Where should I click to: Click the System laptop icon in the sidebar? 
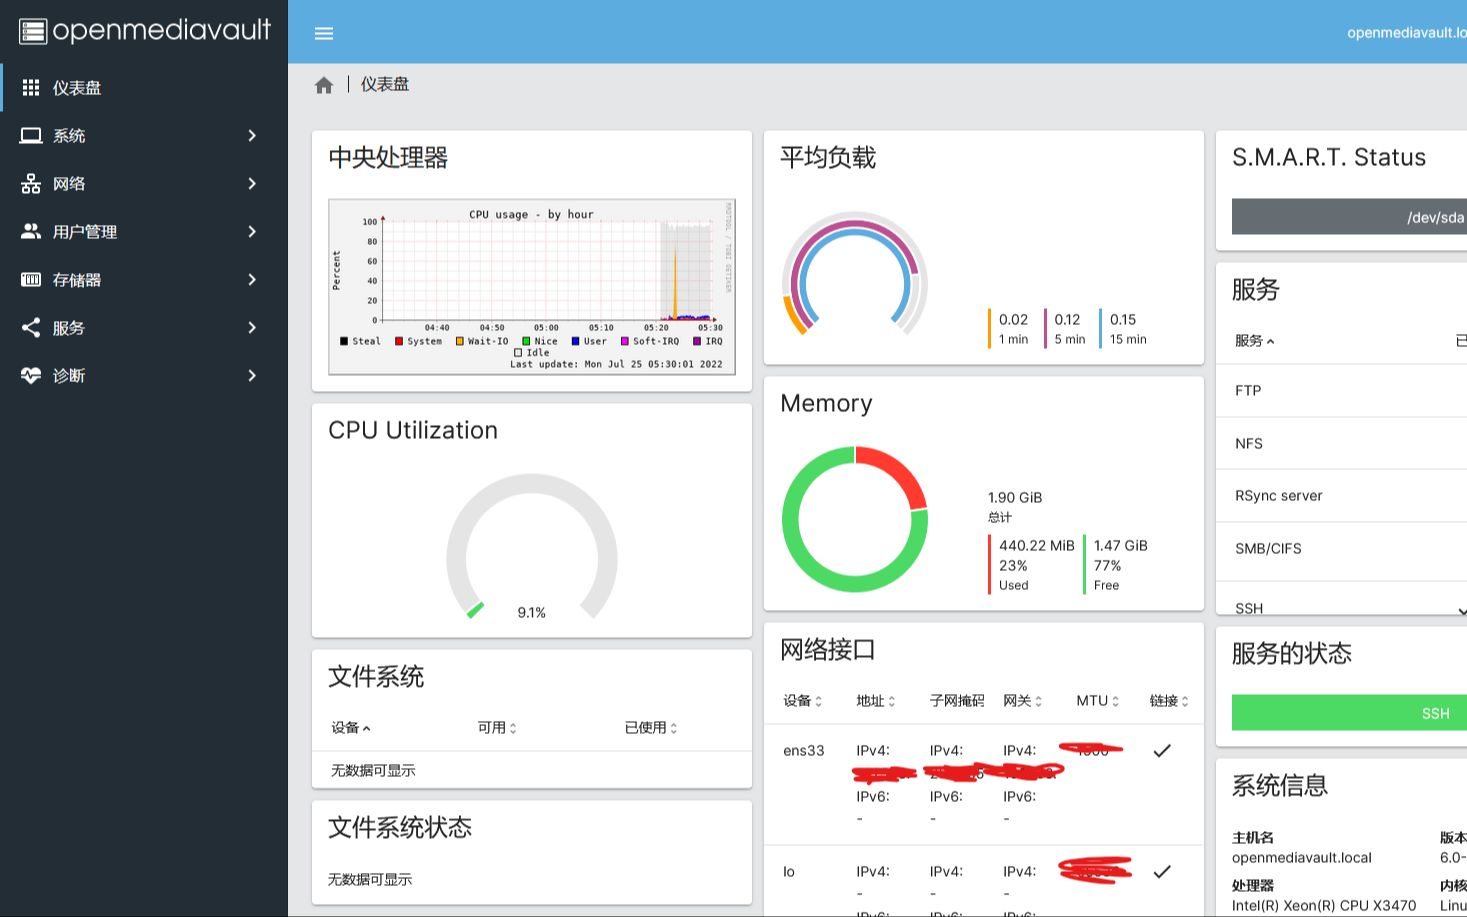click(x=31, y=135)
